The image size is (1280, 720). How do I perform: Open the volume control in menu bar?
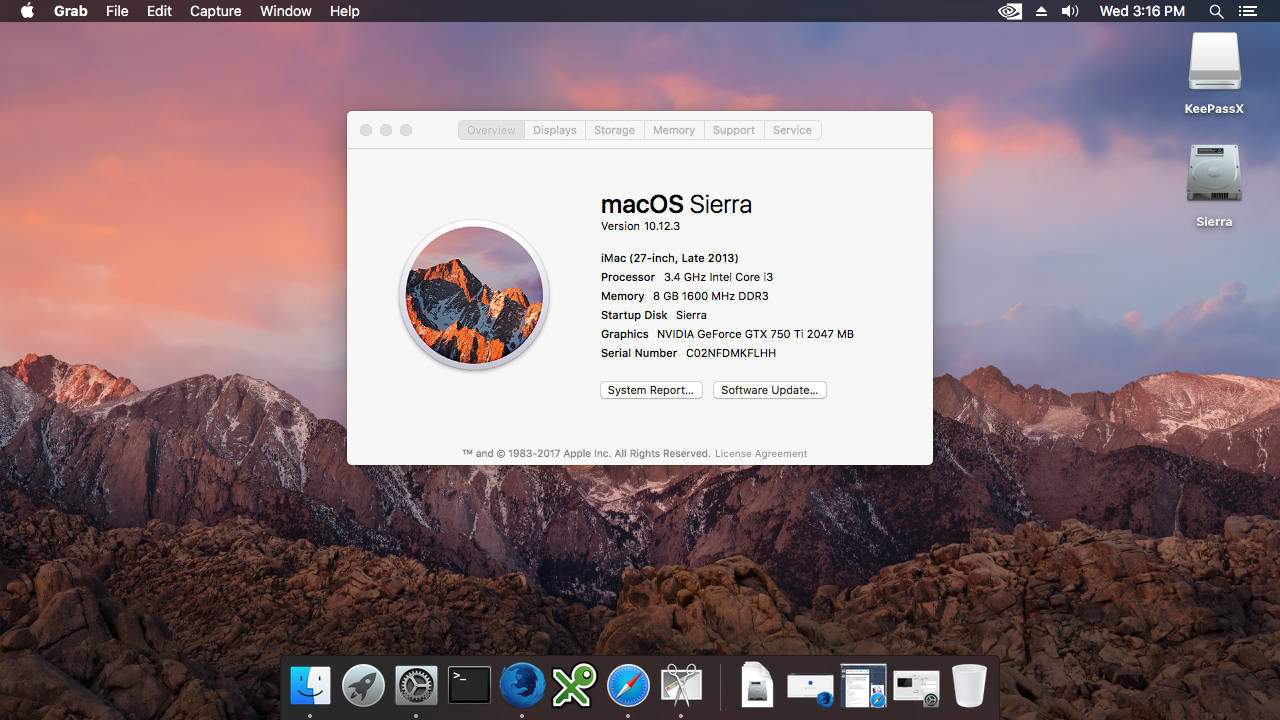(1070, 11)
